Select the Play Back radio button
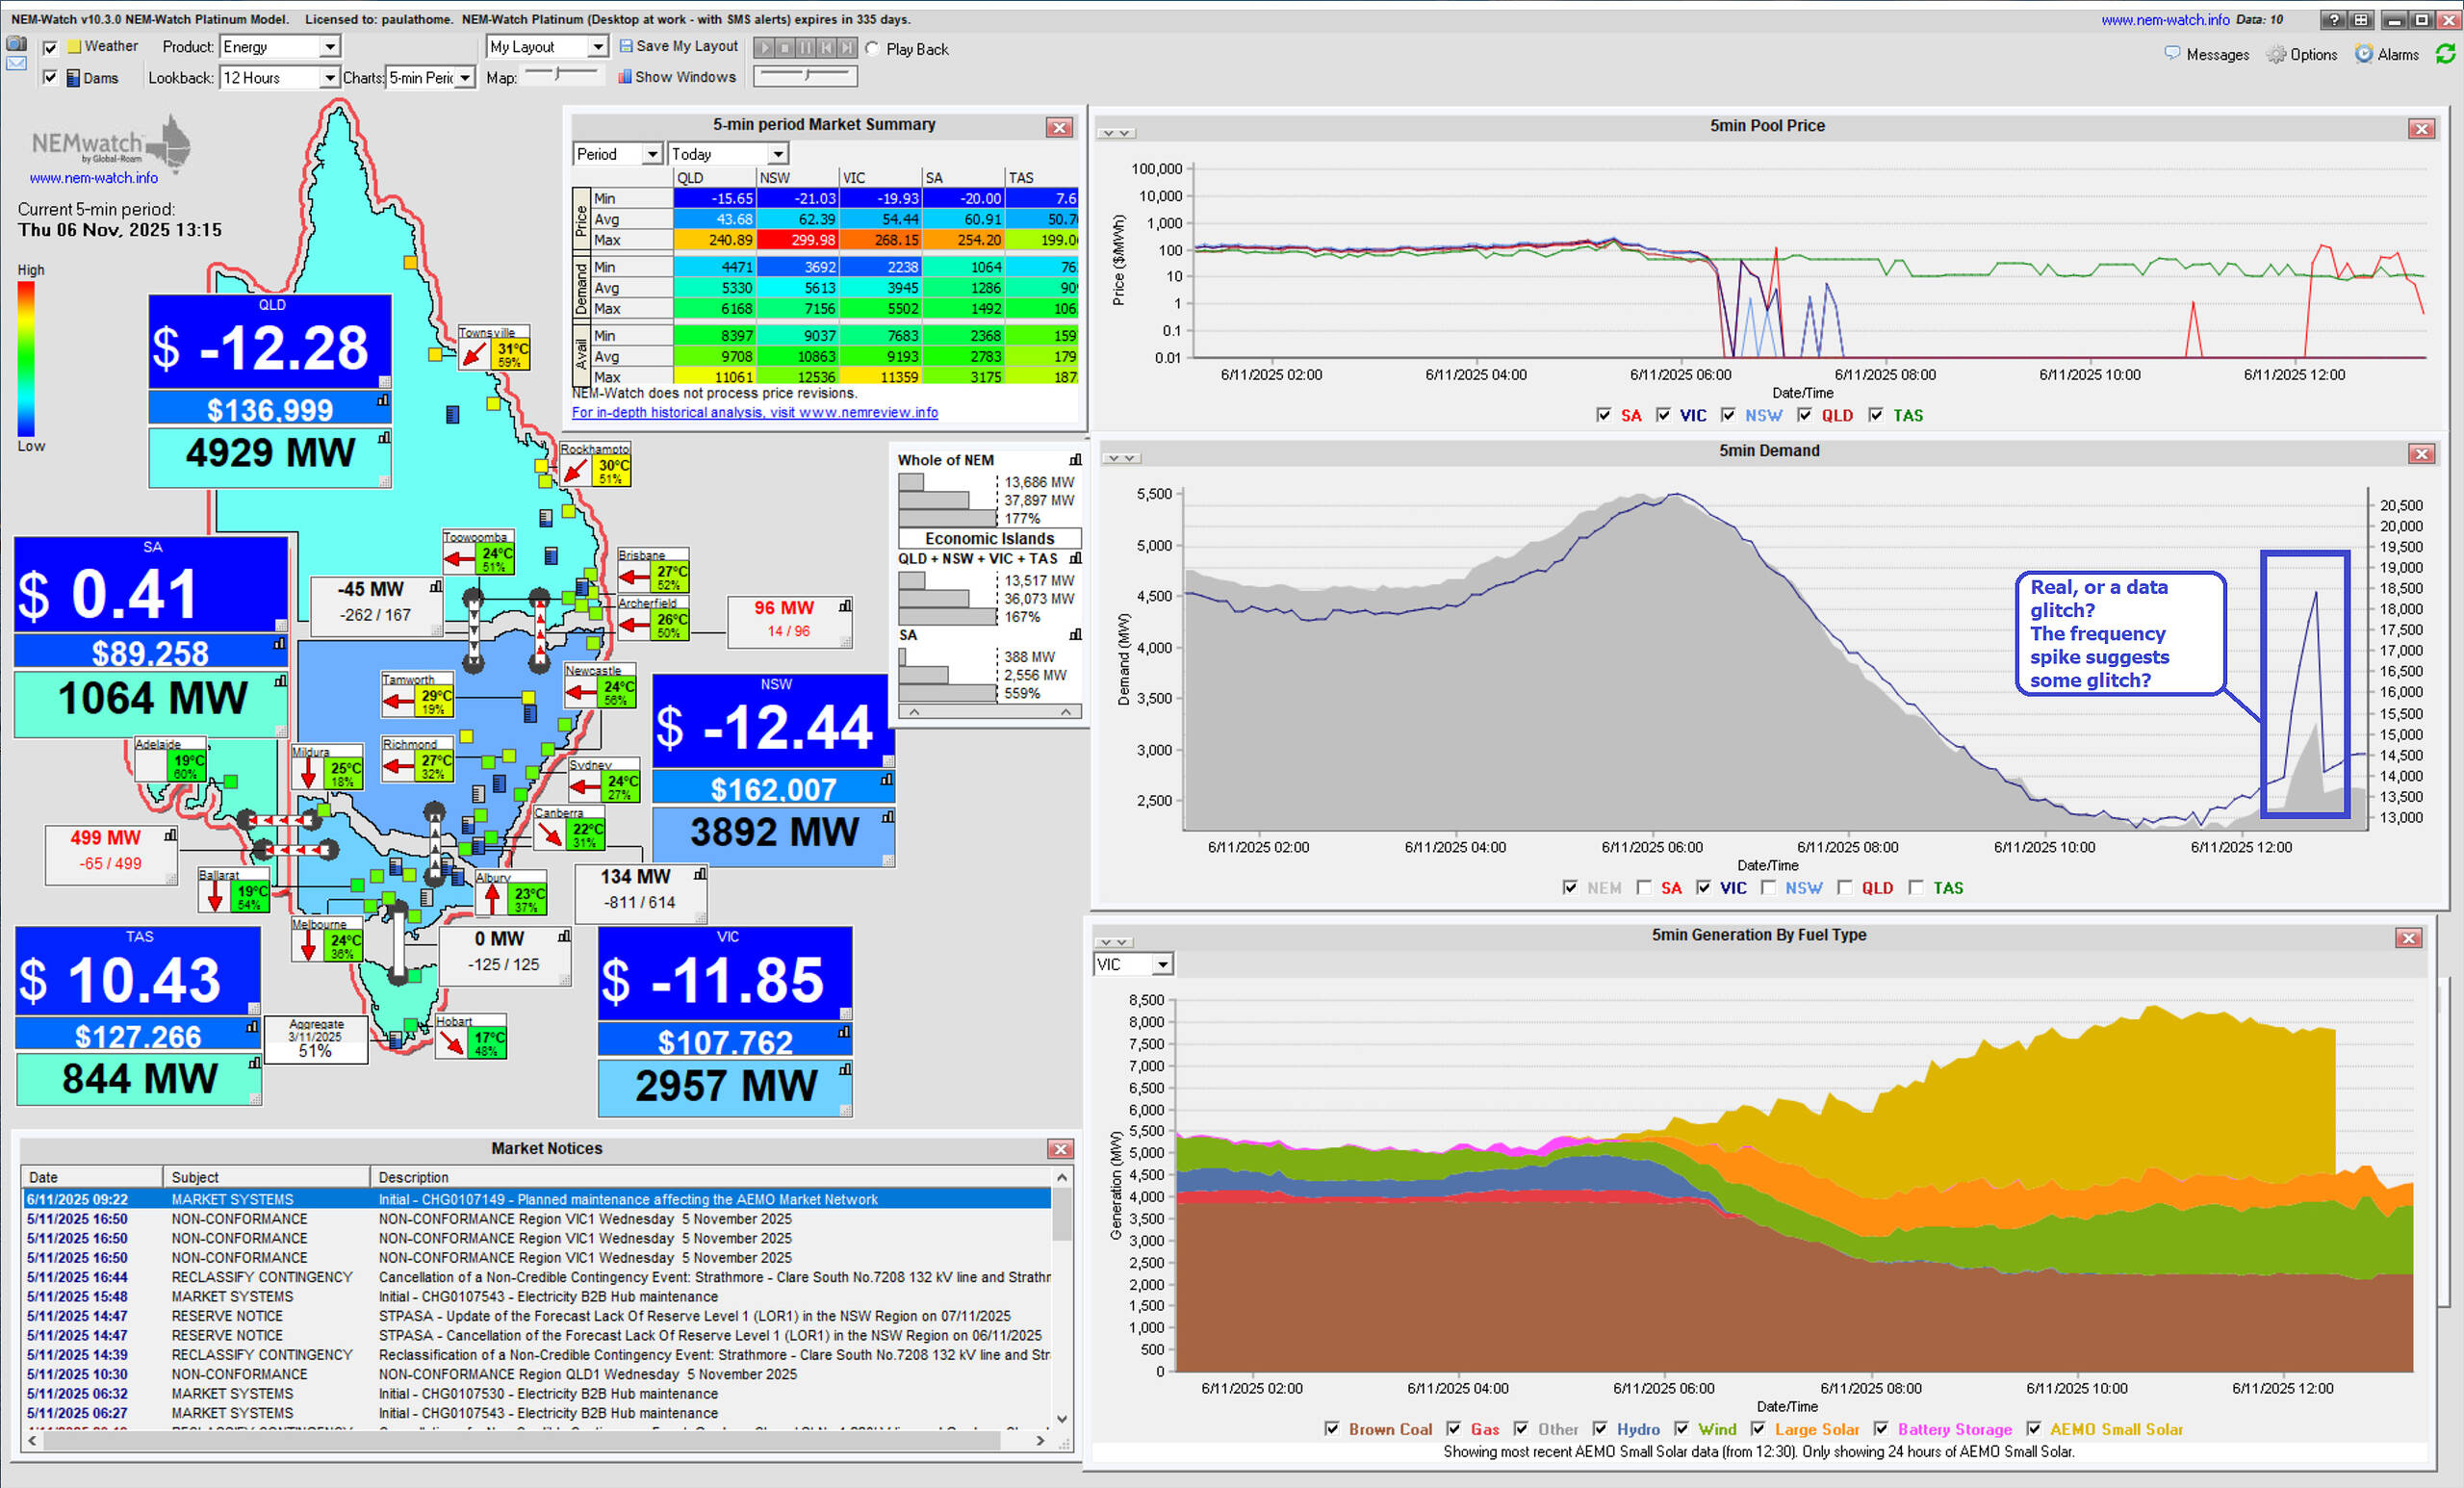The image size is (2464, 1488). [873, 49]
